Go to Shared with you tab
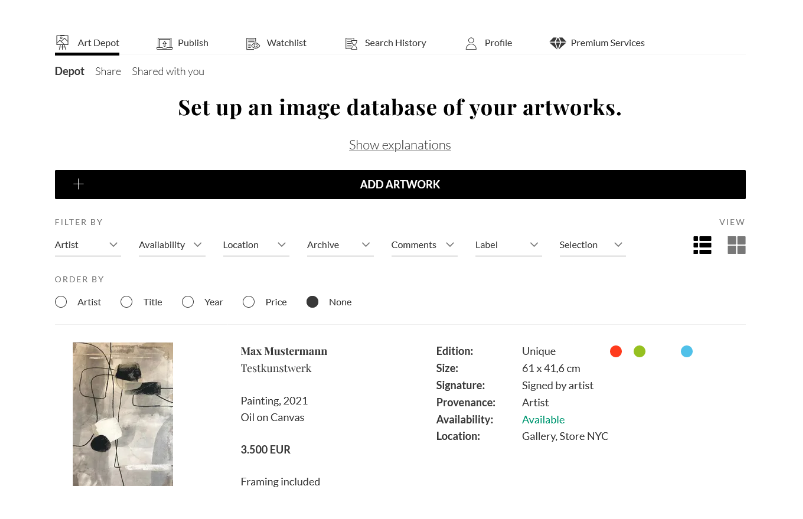This screenshot has width=803, height=519. pyautogui.click(x=168, y=71)
